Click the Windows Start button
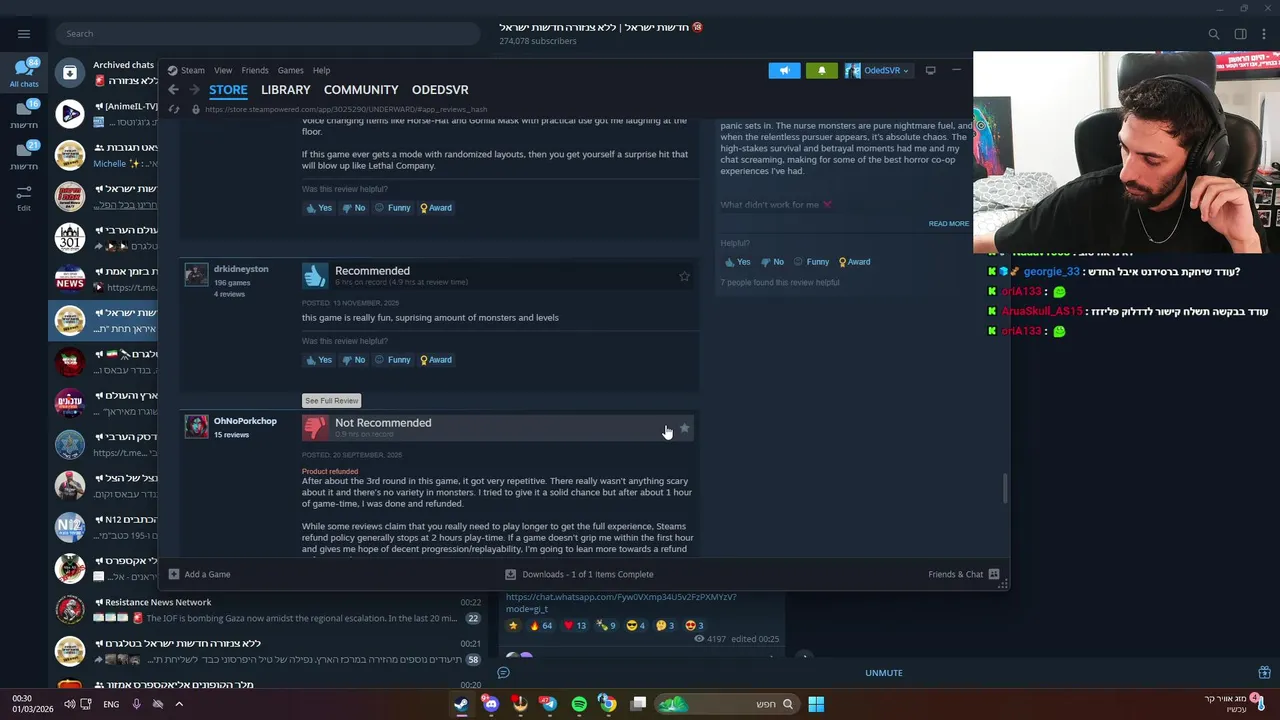Image resolution: width=1280 pixels, height=720 pixels. (x=816, y=704)
